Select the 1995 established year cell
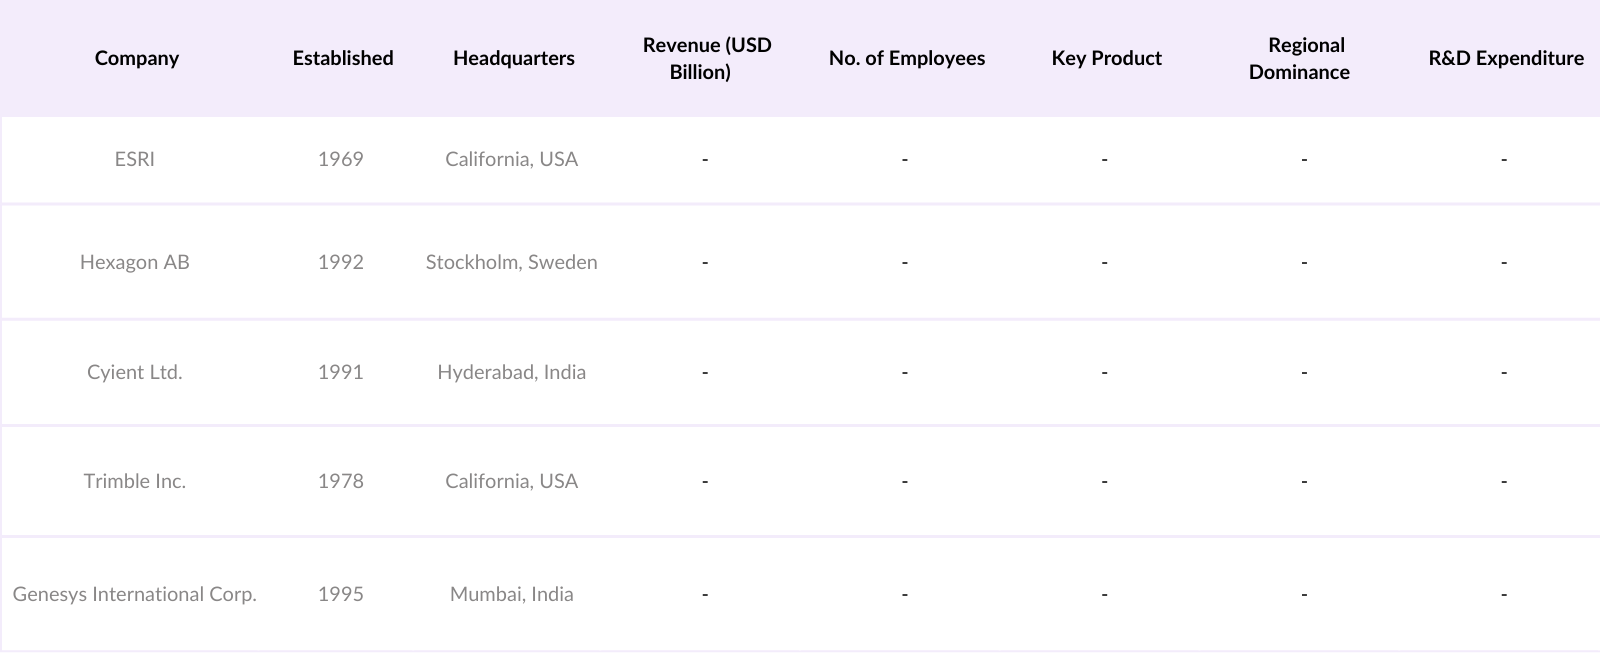Image resolution: width=1600 pixels, height=653 pixels. pyautogui.click(x=340, y=594)
